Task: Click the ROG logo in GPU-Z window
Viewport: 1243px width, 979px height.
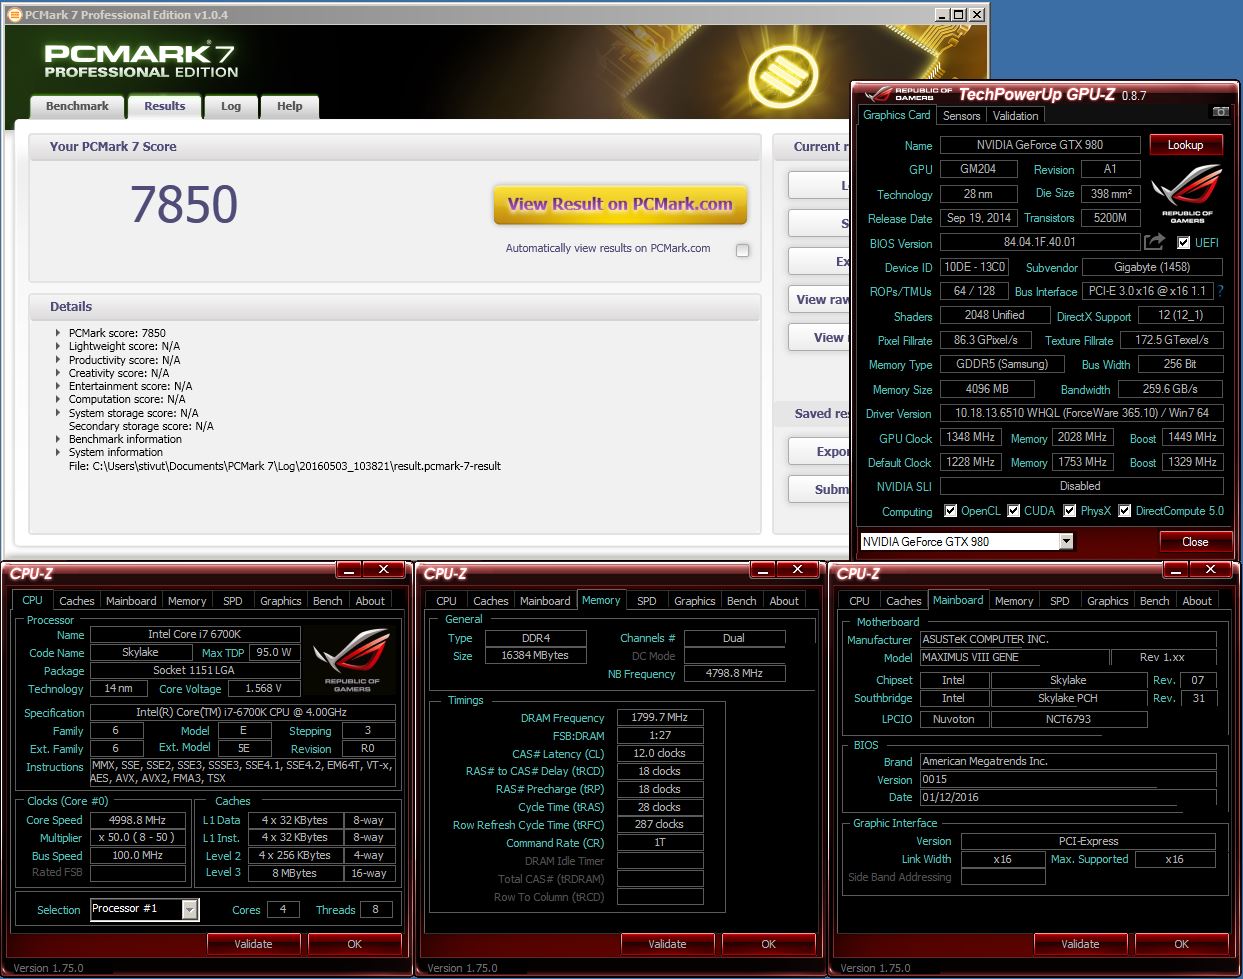Action: point(1187,195)
